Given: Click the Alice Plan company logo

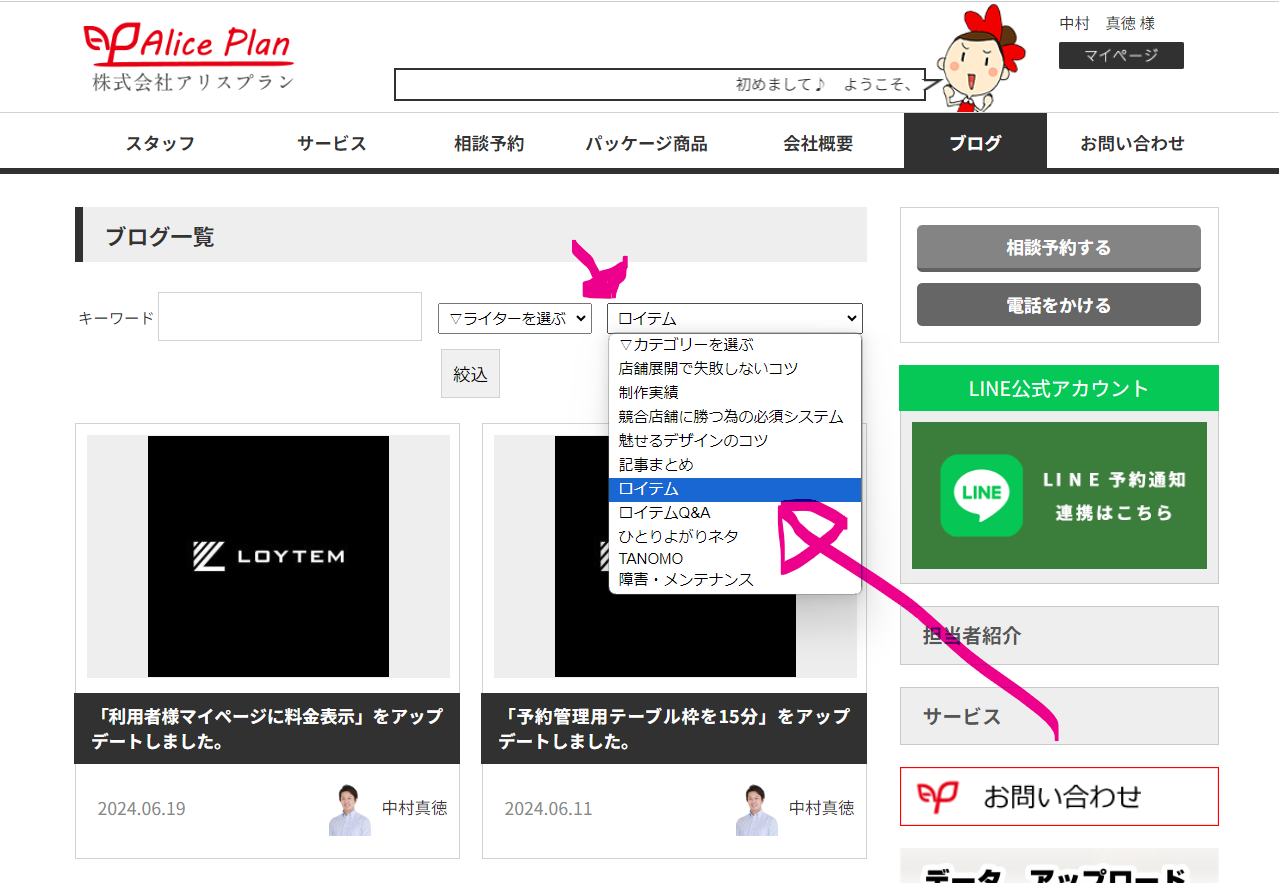Looking at the screenshot, I should [x=189, y=58].
